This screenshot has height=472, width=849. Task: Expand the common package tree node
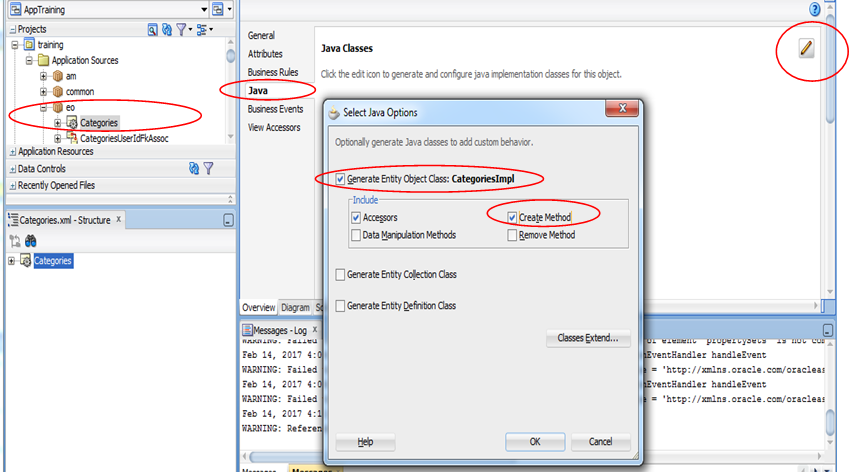(44, 91)
